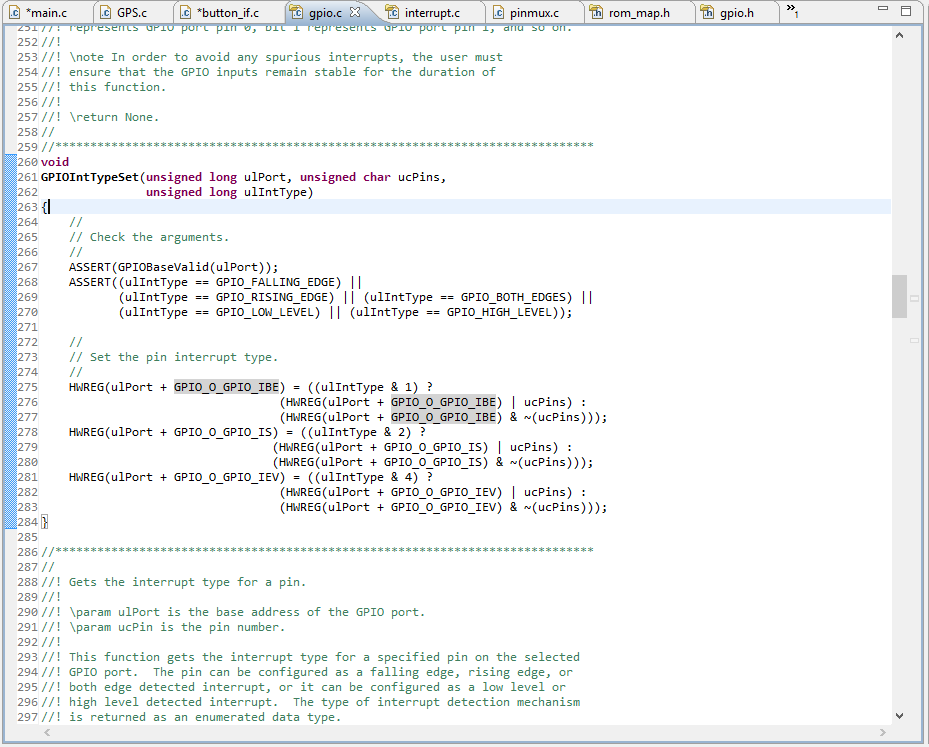
Task: Click the '\param ucPin is the pin number.' comment
Action: tap(163, 627)
